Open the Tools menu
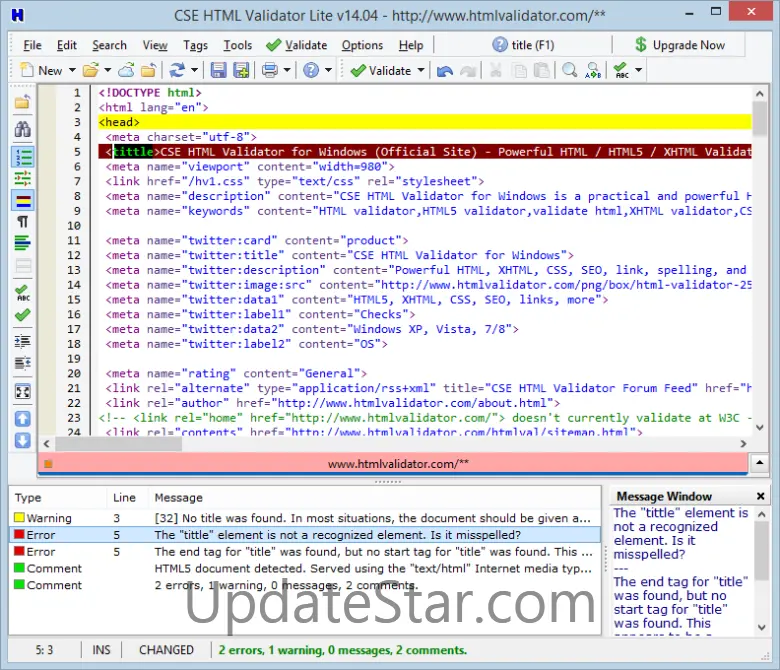The image size is (780, 670). pyautogui.click(x=238, y=45)
